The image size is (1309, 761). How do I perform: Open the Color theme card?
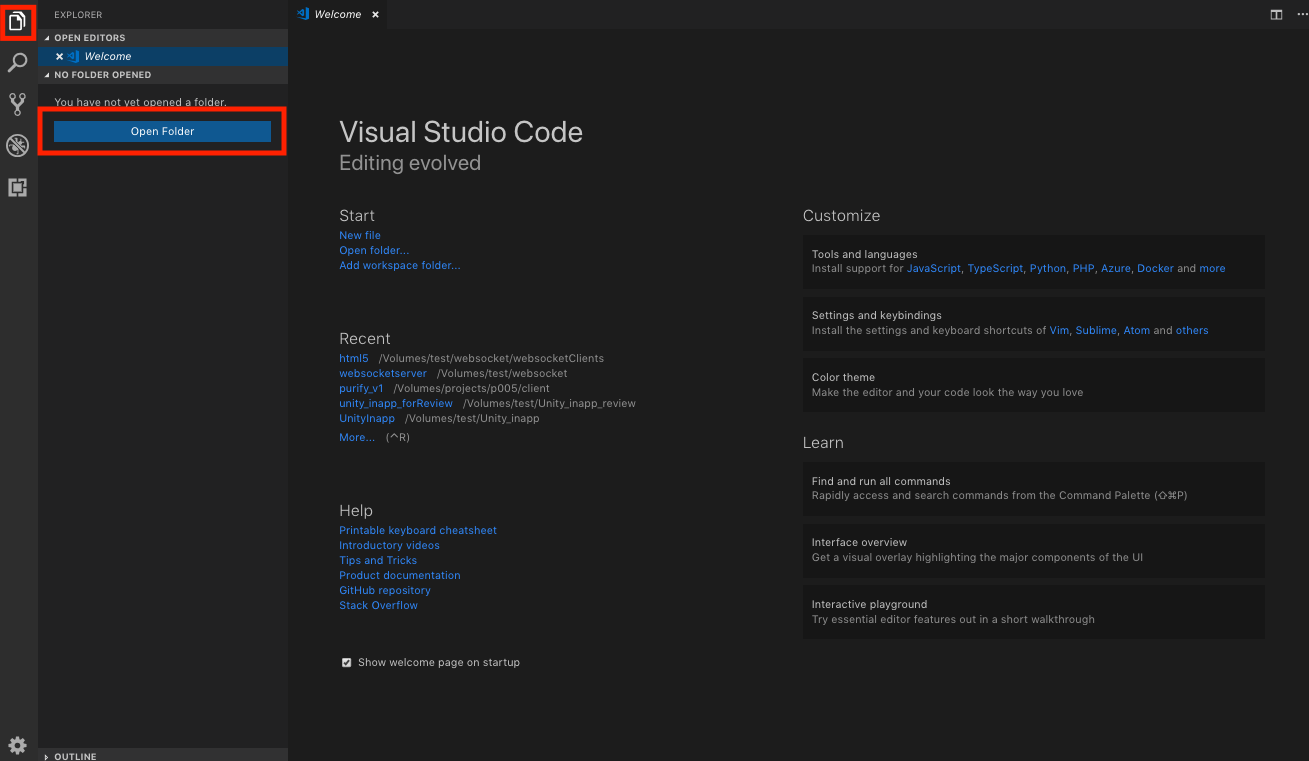pos(1033,385)
